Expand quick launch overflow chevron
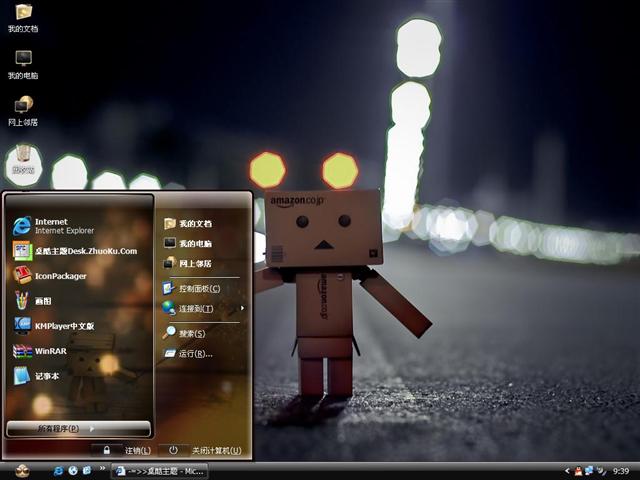 tap(102, 469)
